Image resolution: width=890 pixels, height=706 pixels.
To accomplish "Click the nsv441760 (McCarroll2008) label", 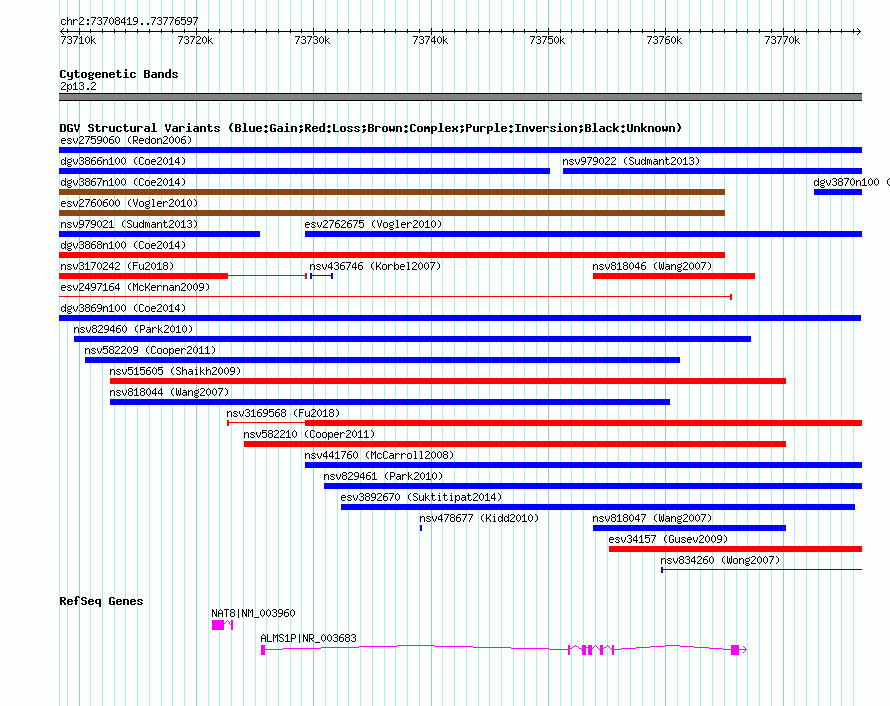I will 379,455.
